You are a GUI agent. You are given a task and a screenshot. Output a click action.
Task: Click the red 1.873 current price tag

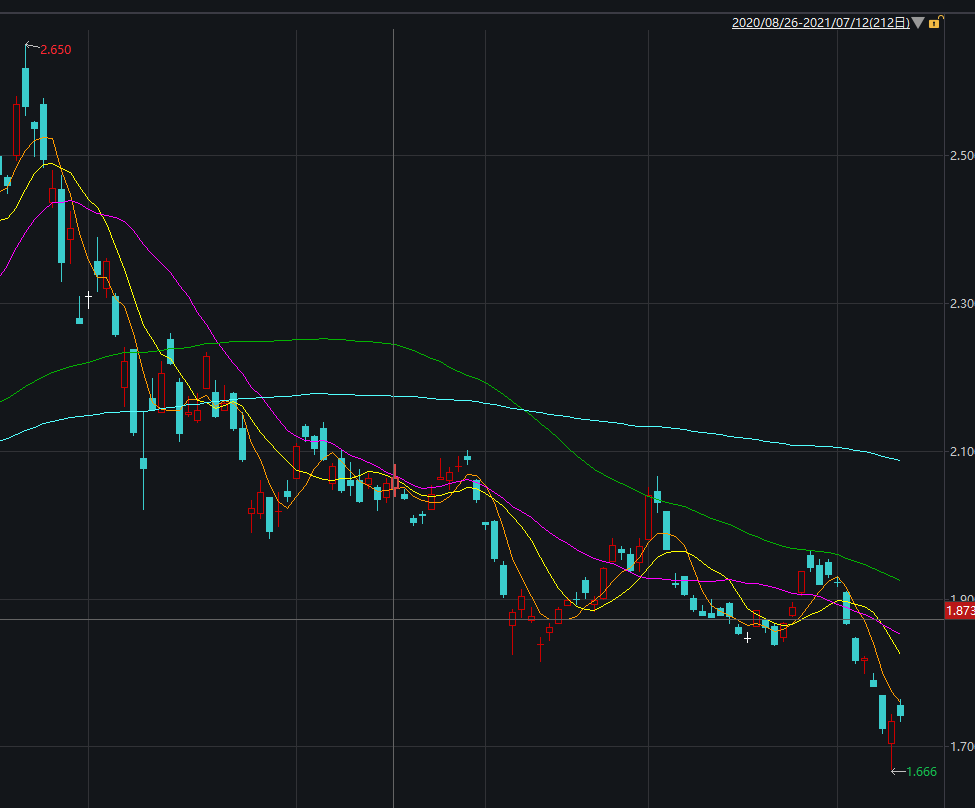(x=958, y=610)
